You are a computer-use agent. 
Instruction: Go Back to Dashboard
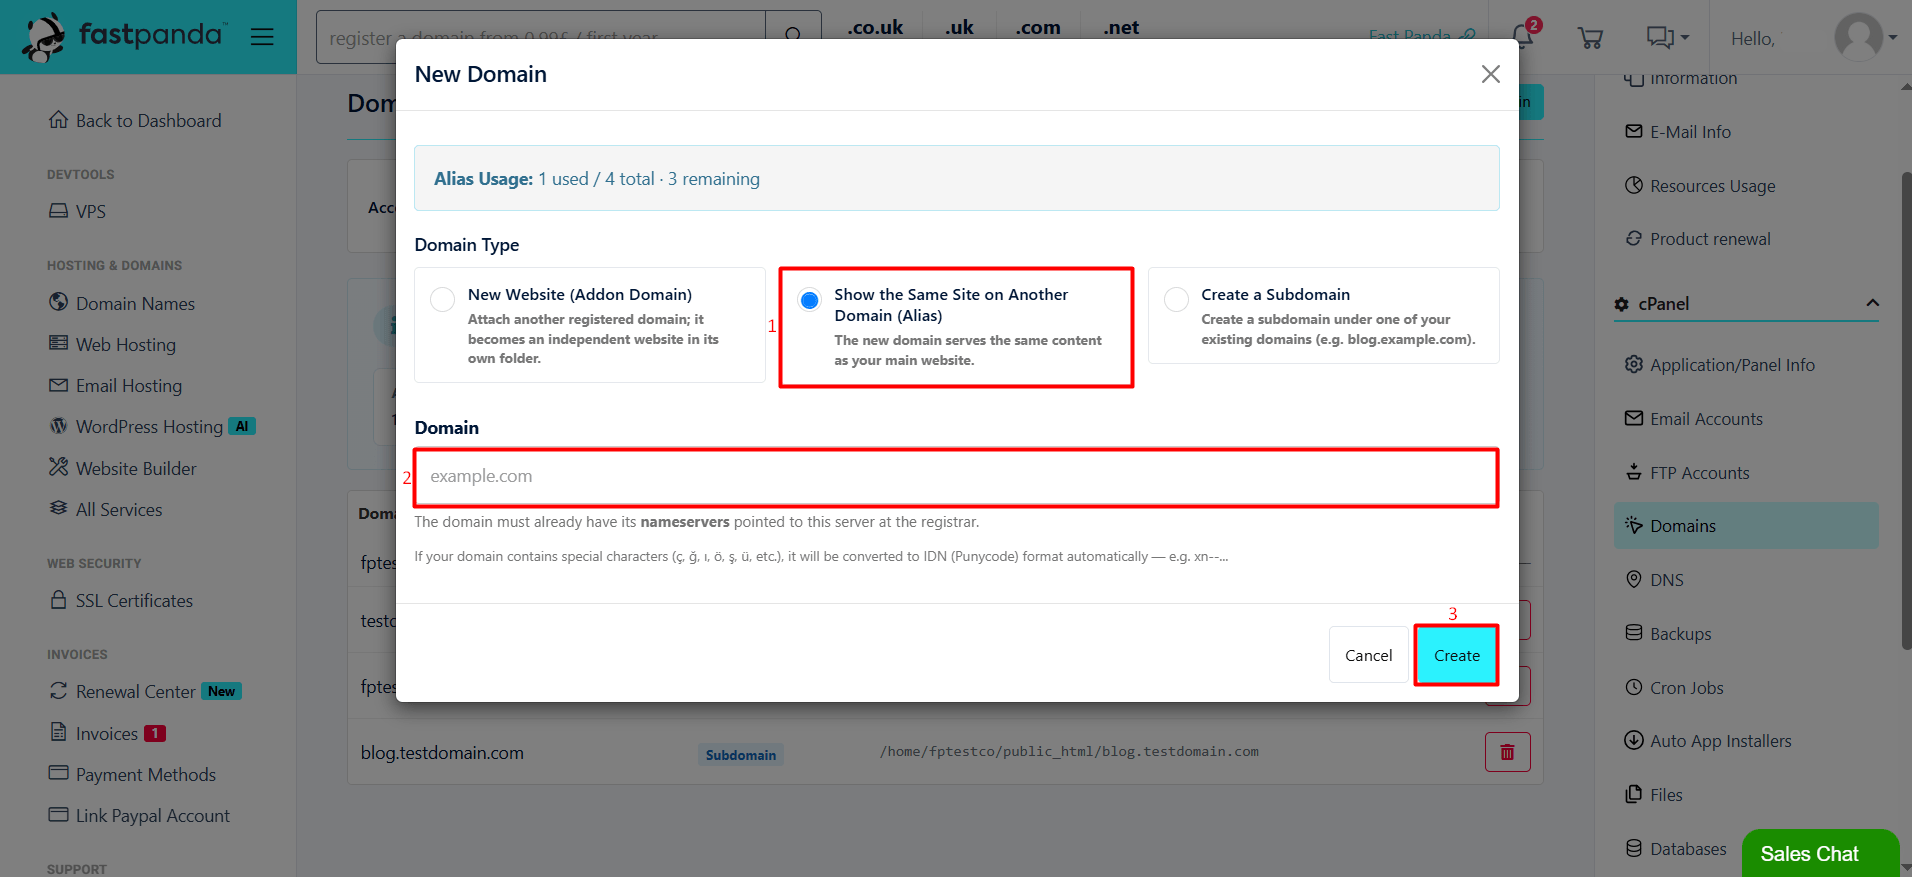pyautogui.click(x=135, y=120)
